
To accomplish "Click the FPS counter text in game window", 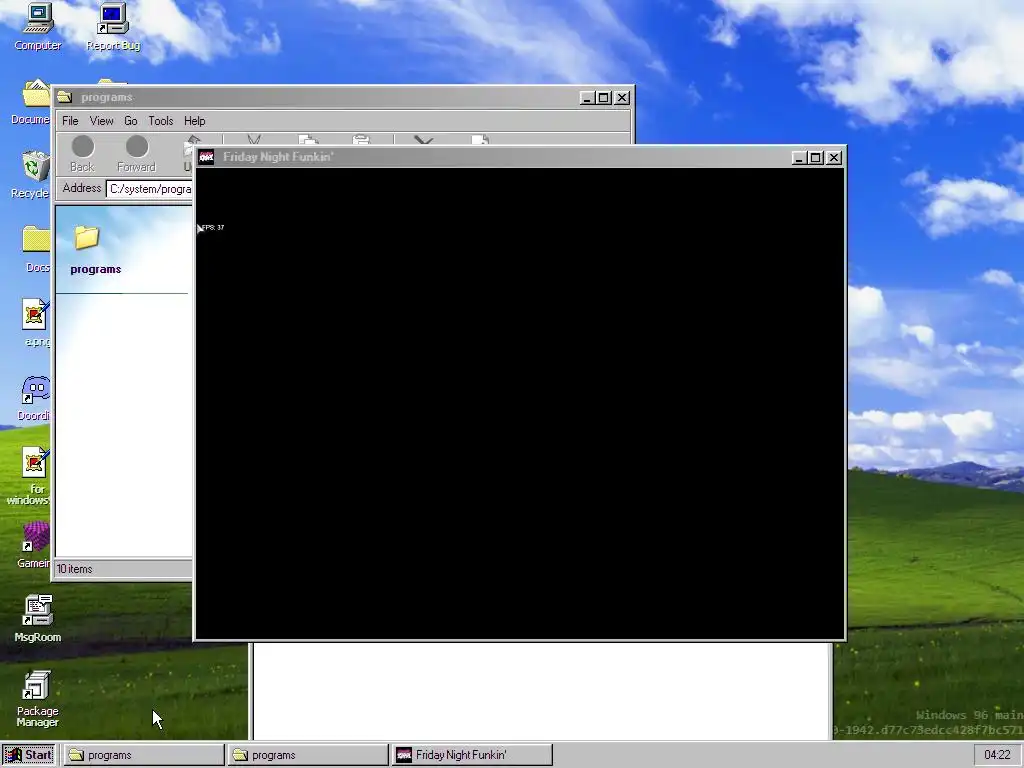I will pyautogui.click(x=213, y=228).
